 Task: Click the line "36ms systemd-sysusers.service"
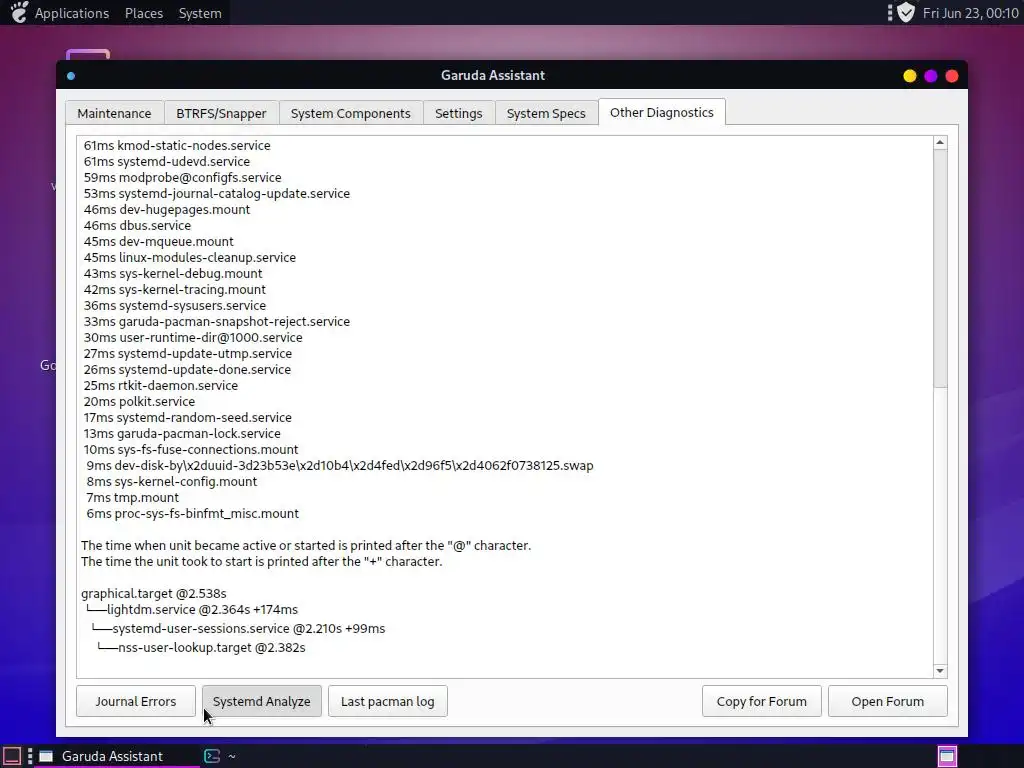pyautogui.click(x=174, y=305)
